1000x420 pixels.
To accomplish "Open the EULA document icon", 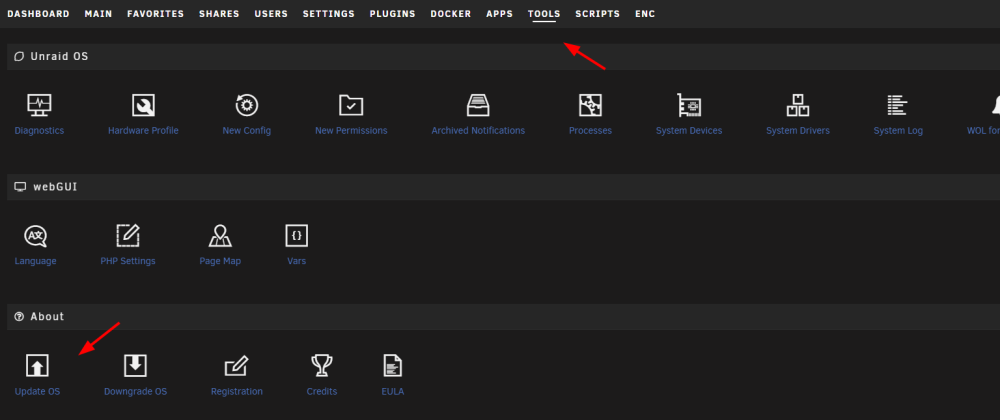I will coord(393,366).
